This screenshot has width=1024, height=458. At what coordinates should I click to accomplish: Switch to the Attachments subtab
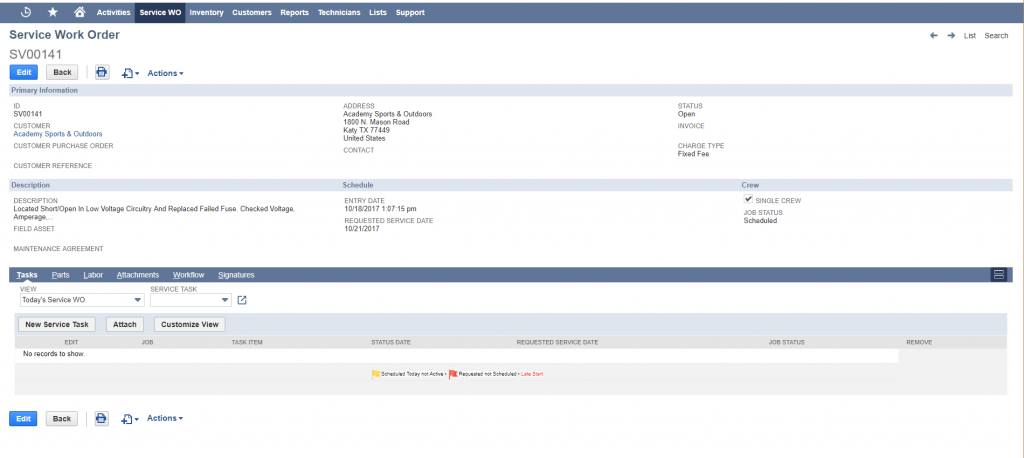click(x=137, y=274)
